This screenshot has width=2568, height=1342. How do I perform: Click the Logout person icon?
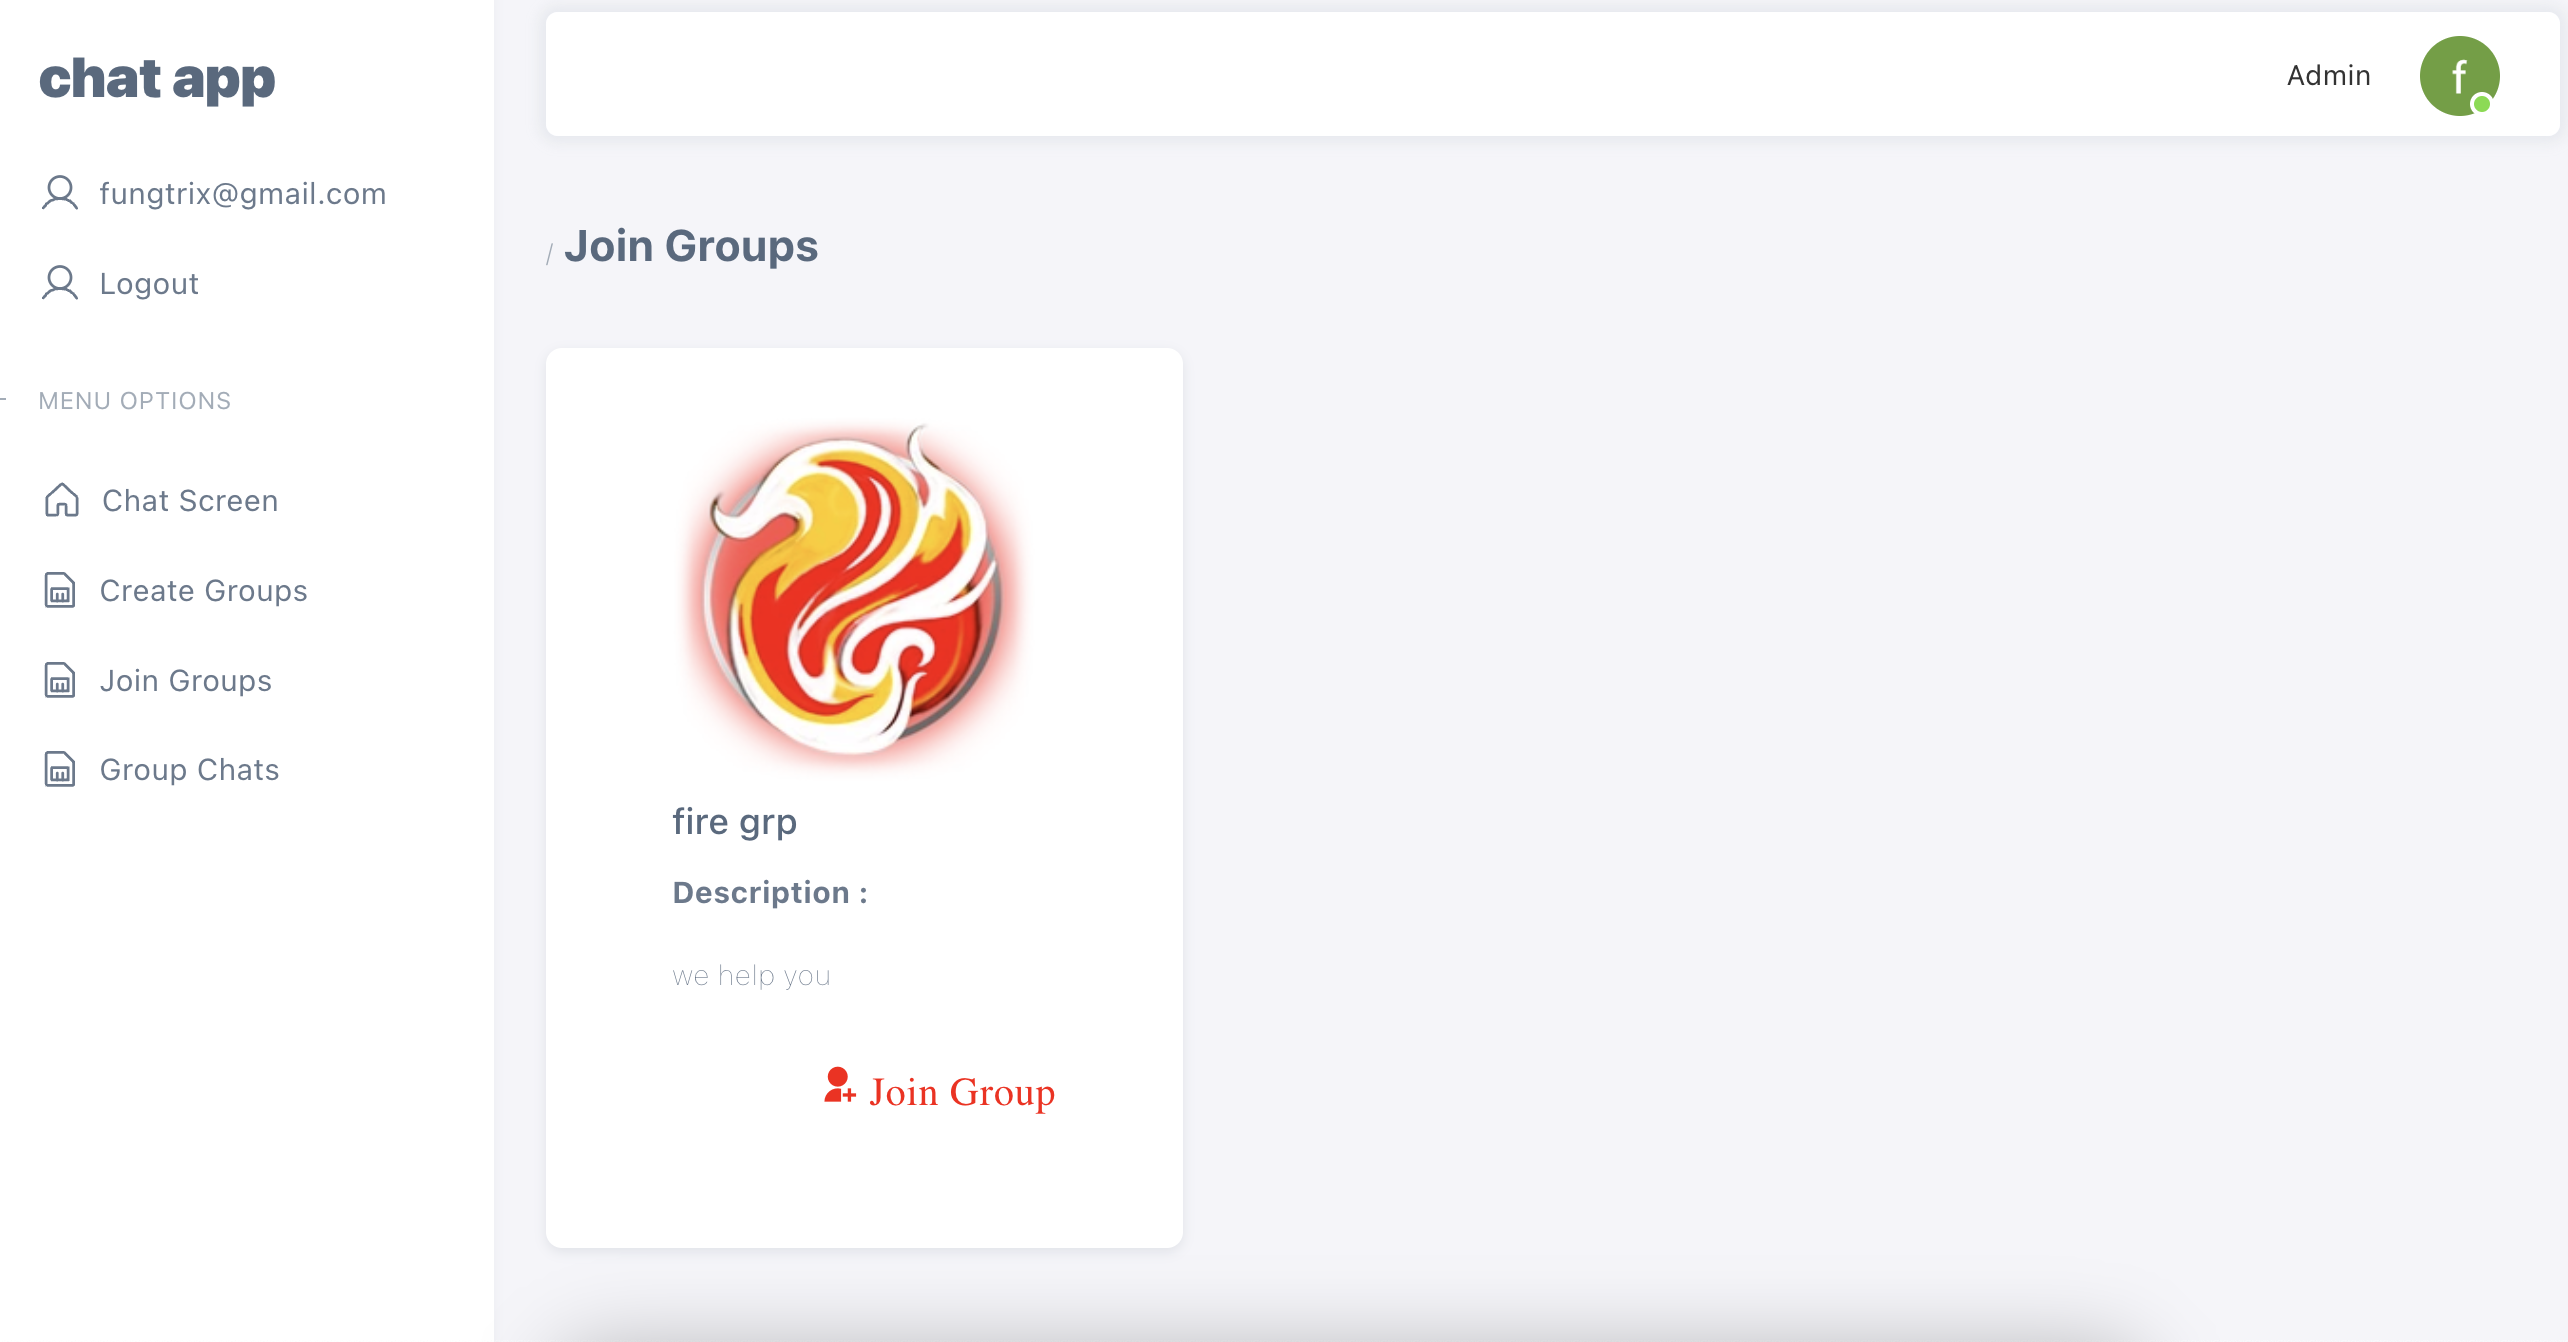pyautogui.click(x=60, y=283)
